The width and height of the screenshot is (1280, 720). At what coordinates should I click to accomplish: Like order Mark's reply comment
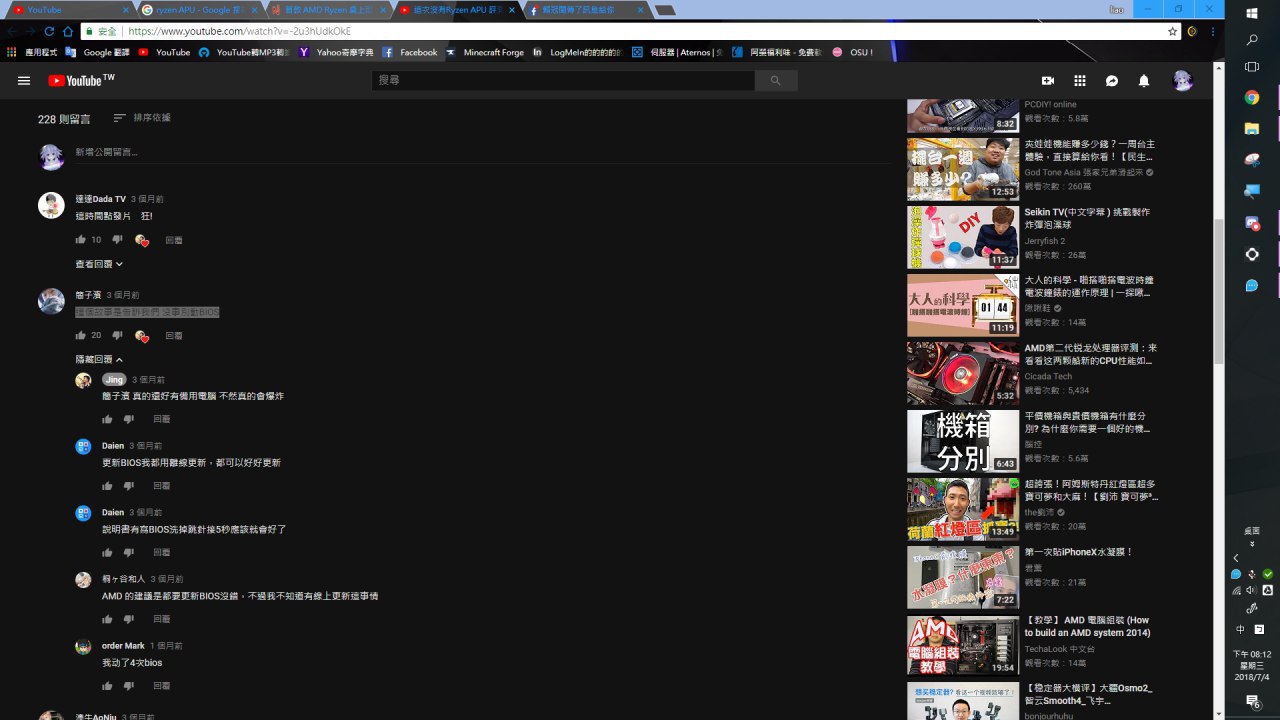(x=107, y=686)
